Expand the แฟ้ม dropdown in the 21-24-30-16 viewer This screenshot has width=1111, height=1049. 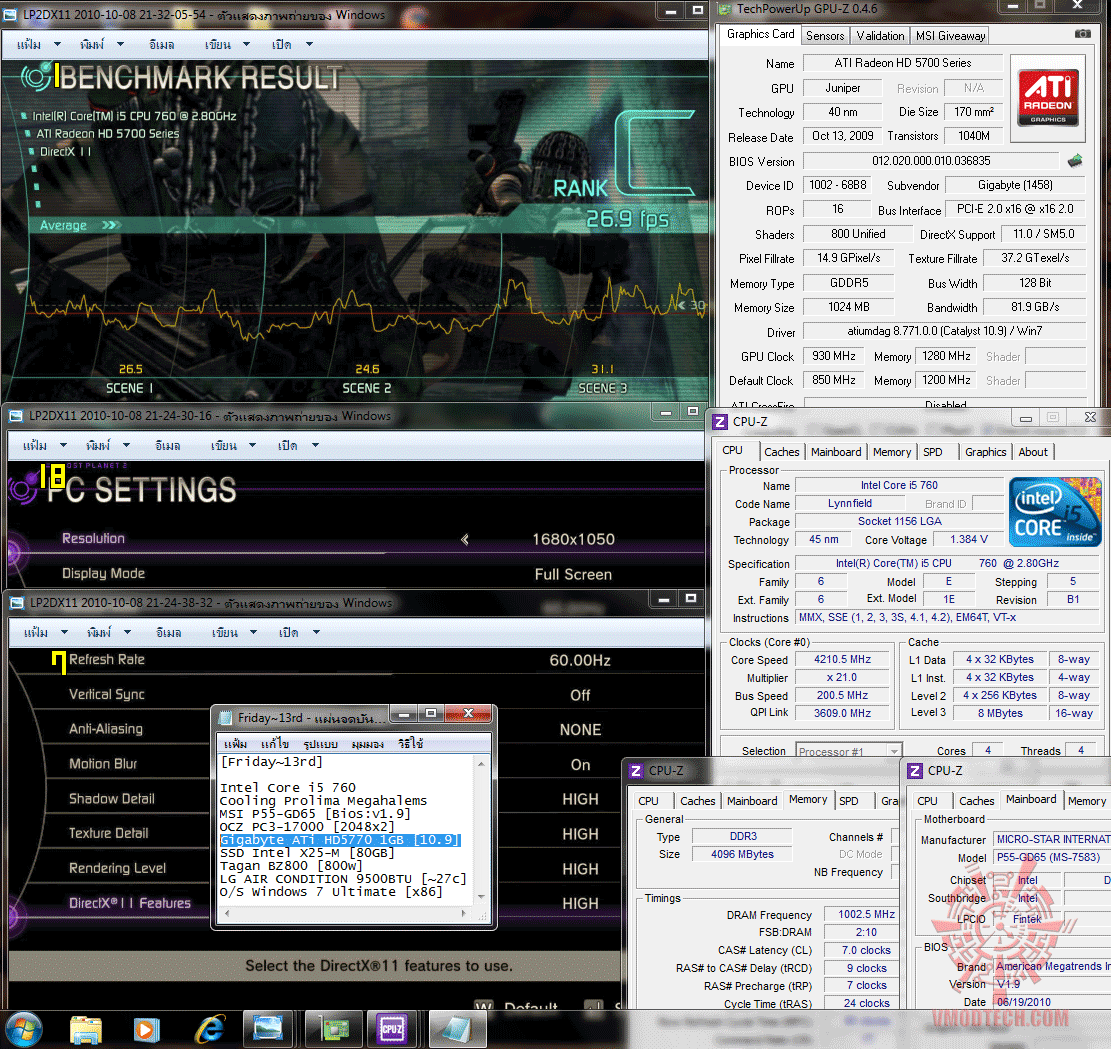tap(63, 445)
